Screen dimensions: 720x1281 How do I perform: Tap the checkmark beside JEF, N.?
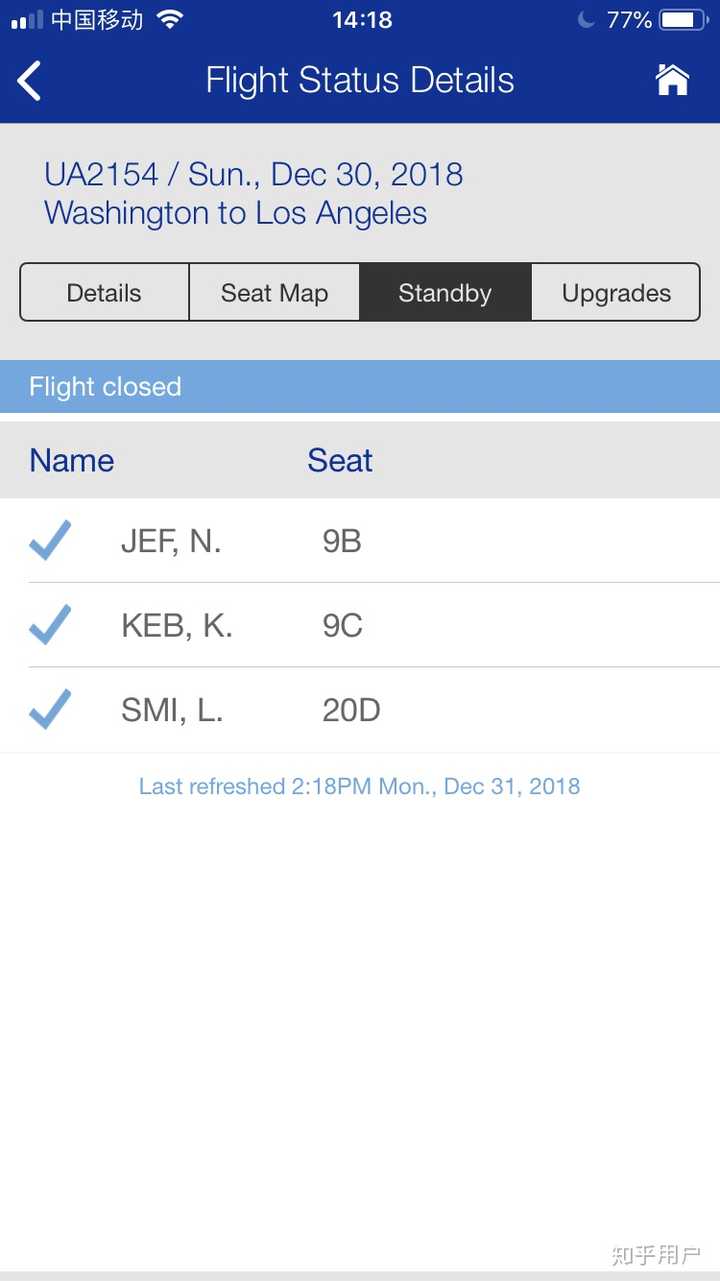coord(50,541)
